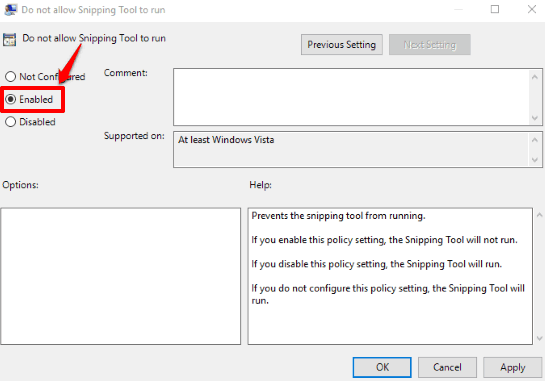The height and width of the screenshot is (381, 545).
Task: Click the 'Supported on:' label
Action: [x=134, y=136]
